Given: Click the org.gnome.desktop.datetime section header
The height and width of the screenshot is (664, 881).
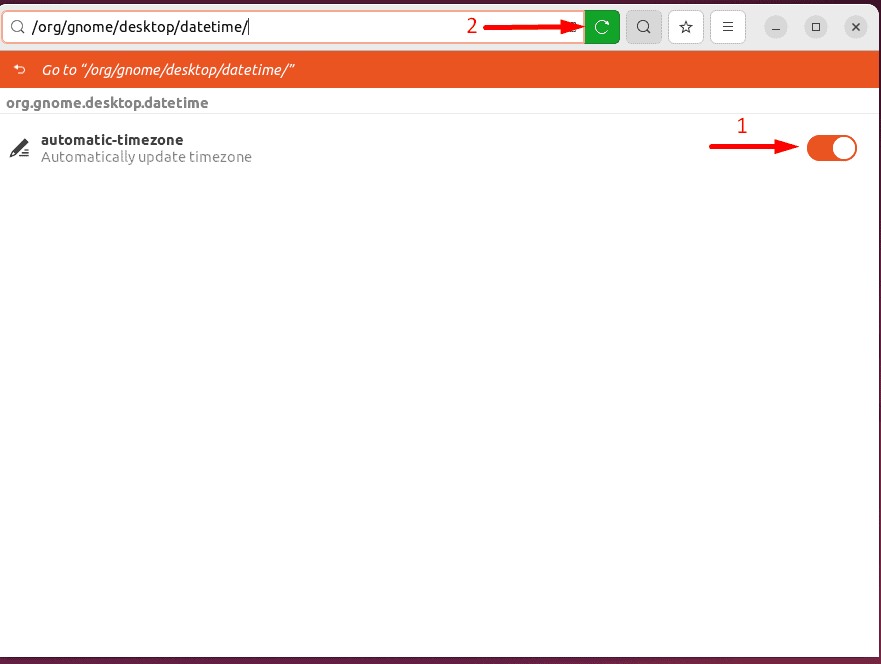Looking at the screenshot, I should (106, 102).
